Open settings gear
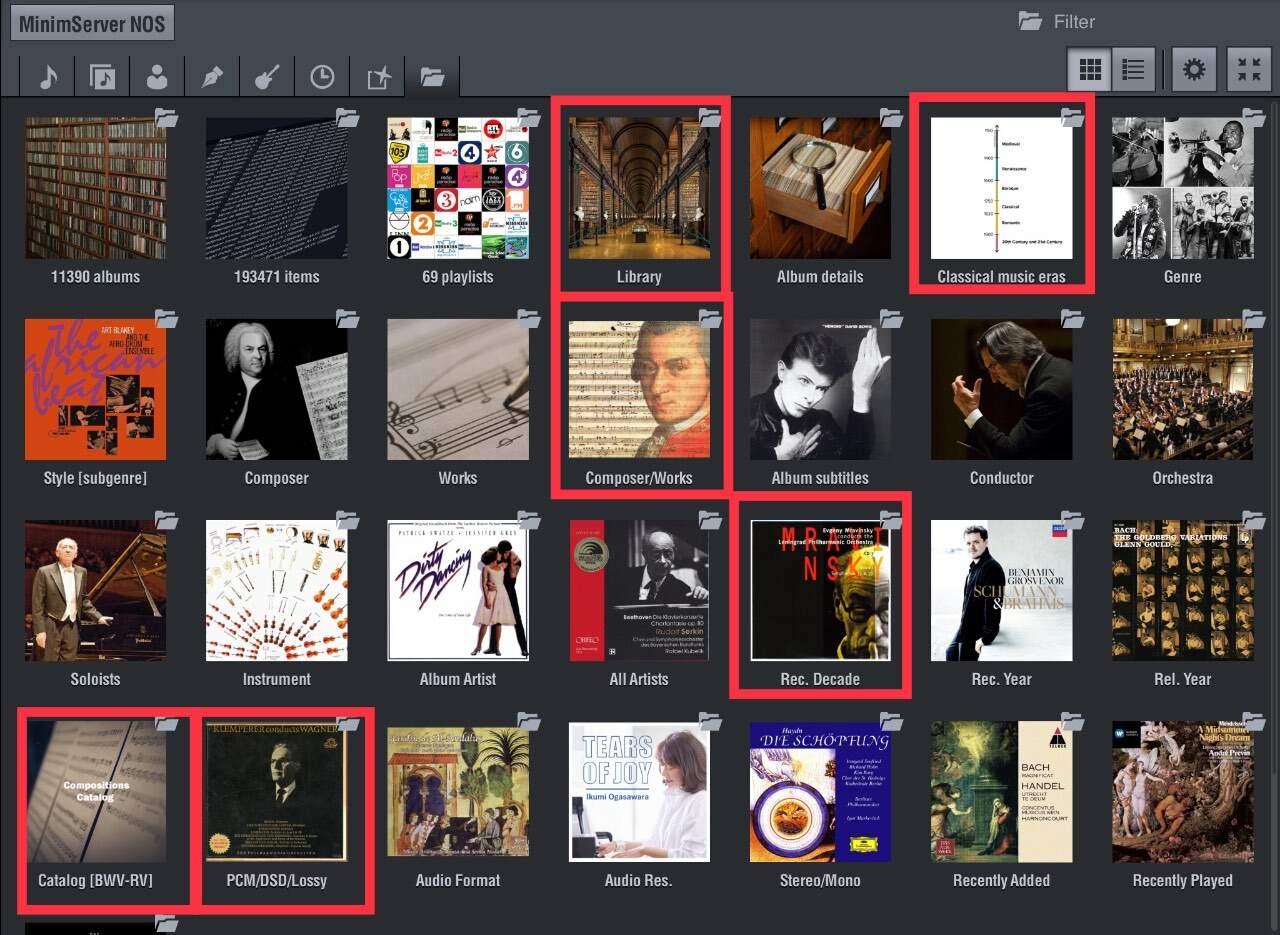 1193,69
